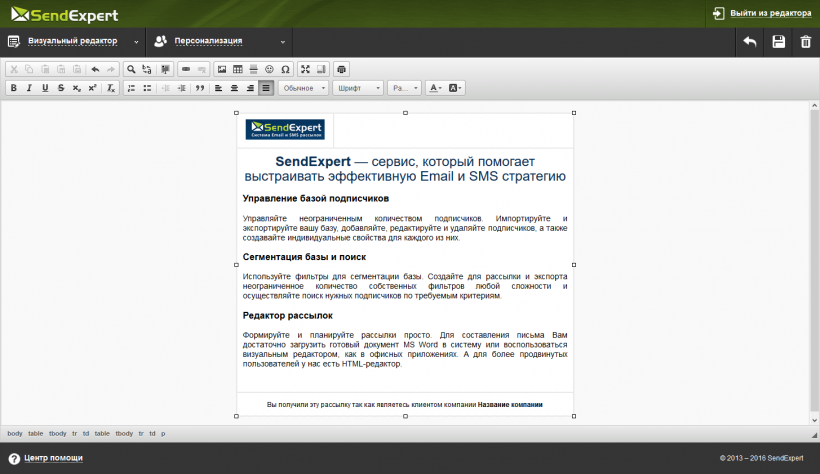Viewport: 820px width, 474px height.
Task: Open the Replace tool icon
Action: tap(147, 69)
